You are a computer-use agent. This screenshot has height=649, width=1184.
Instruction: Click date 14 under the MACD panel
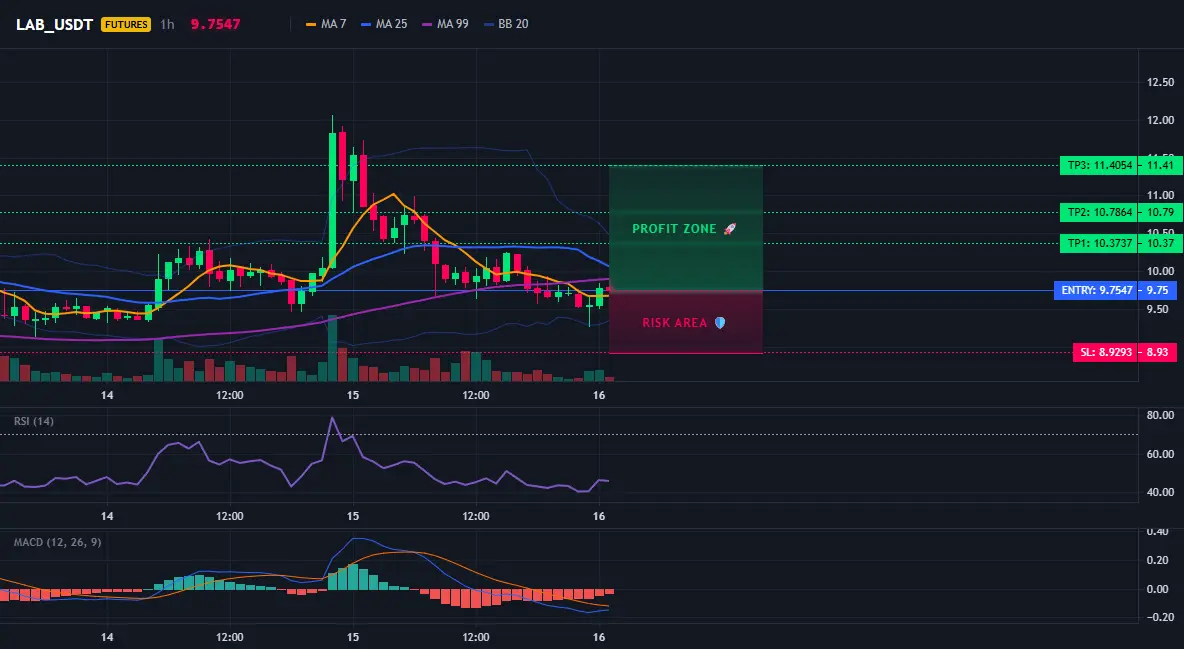[x=107, y=637]
